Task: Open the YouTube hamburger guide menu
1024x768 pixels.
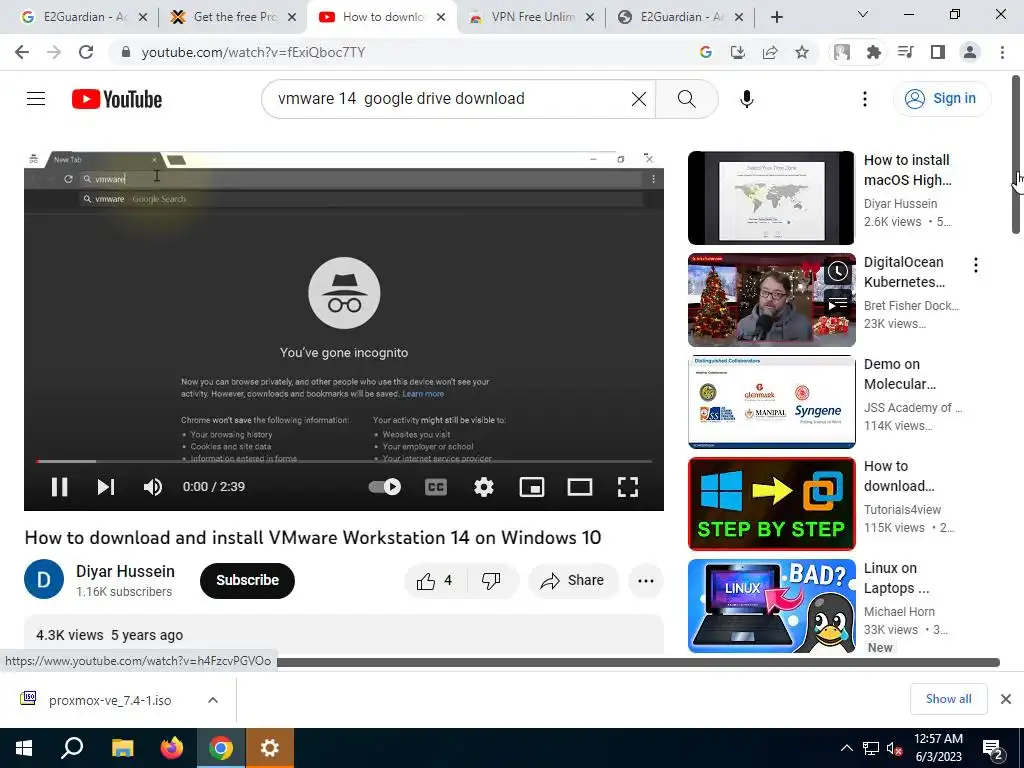Action: pyautogui.click(x=36, y=99)
